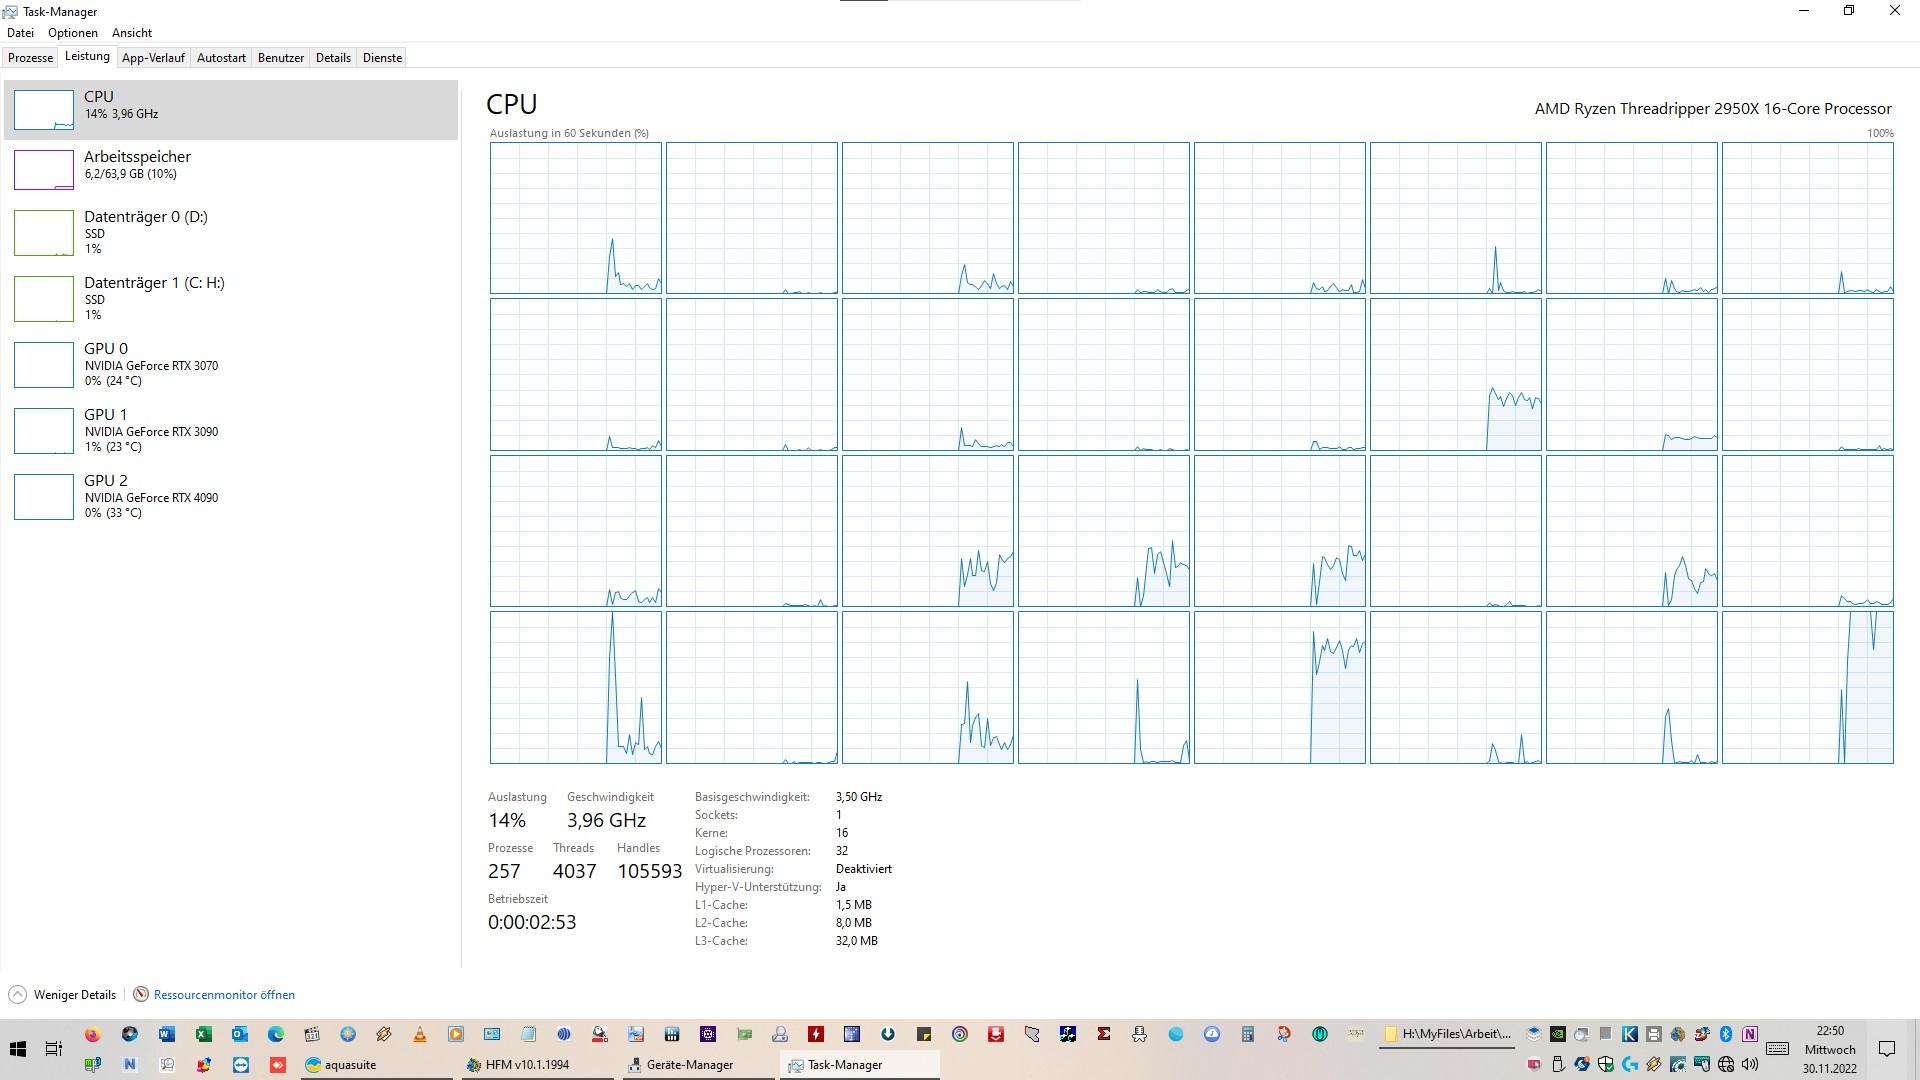1920x1080 pixels.
Task: Click the Logitech G tray icon
Action: pos(1630,1065)
